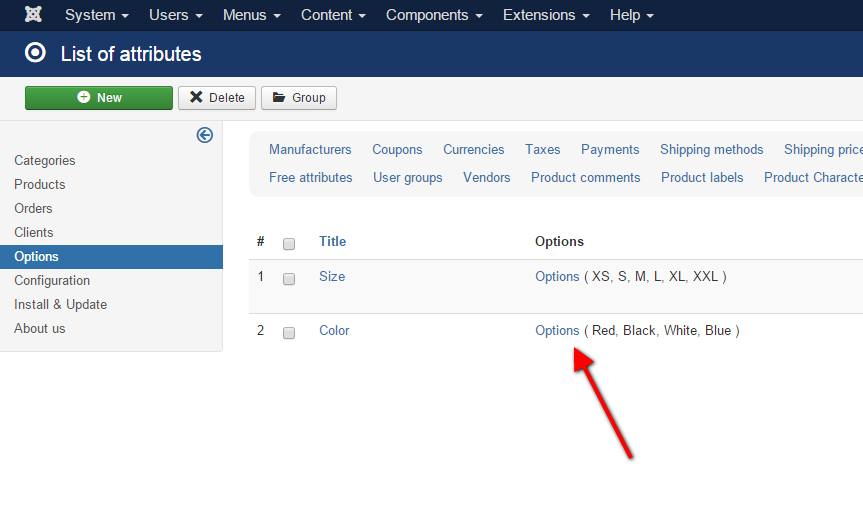Expand the Users dropdown menu

coord(175,15)
